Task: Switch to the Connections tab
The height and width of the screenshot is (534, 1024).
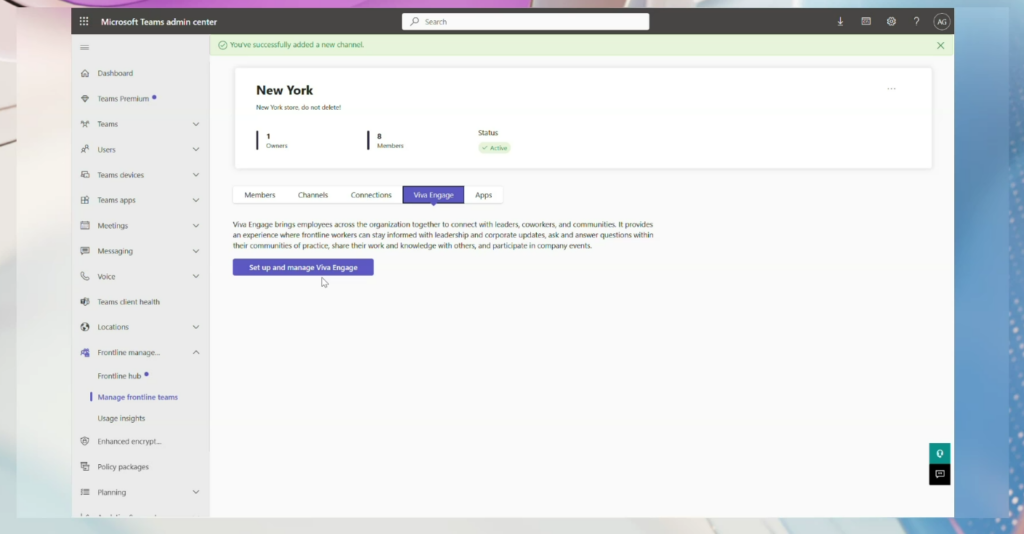Action: tap(371, 195)
